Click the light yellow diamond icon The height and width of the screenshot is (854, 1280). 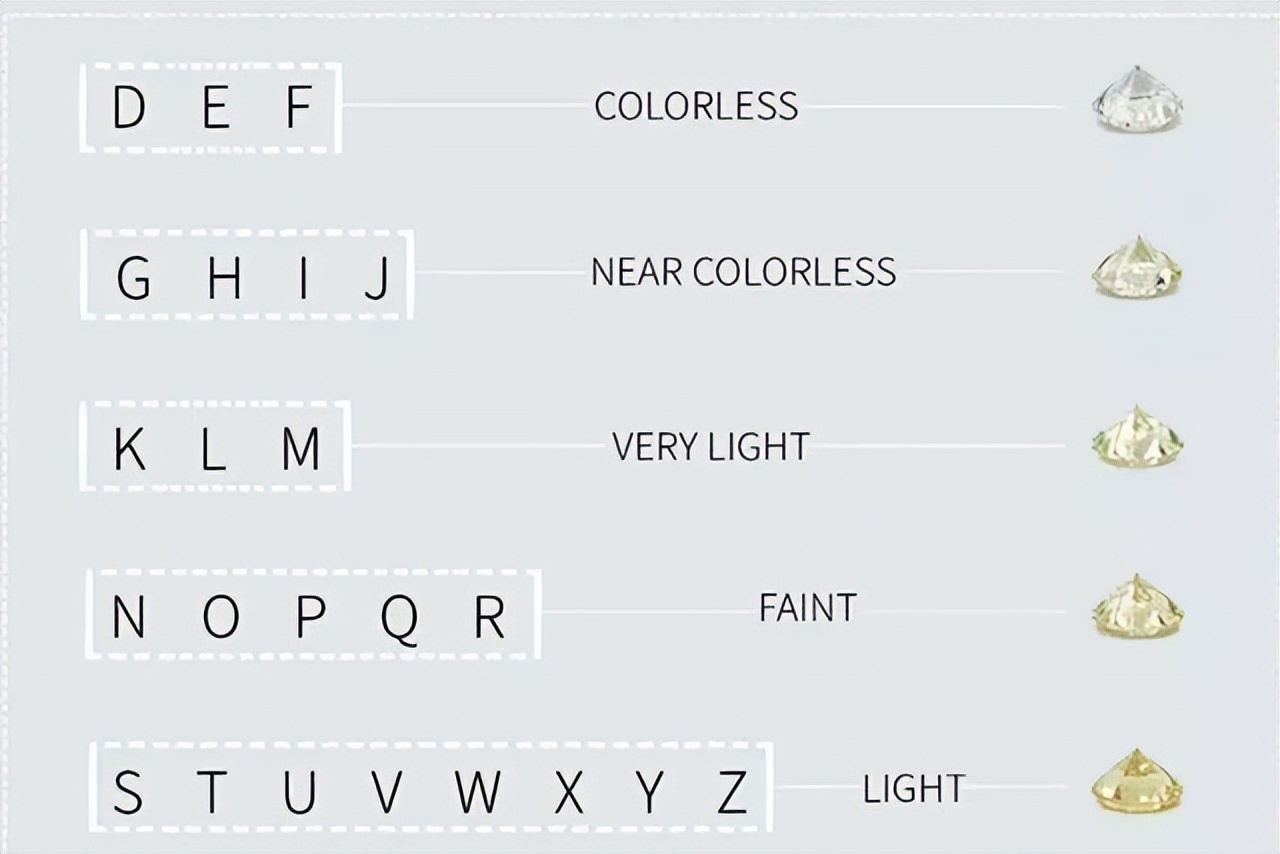coord(1138,781)
